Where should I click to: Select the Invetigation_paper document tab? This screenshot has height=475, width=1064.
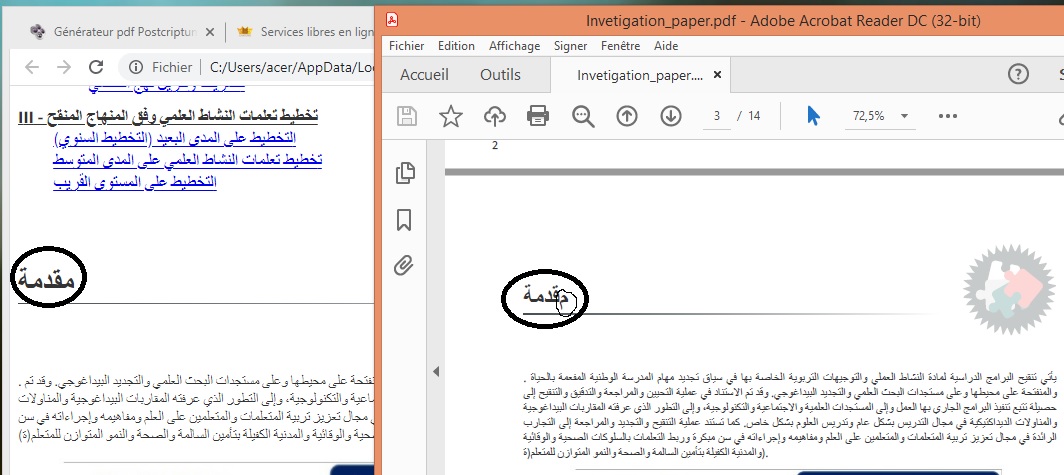coord(639,75)
